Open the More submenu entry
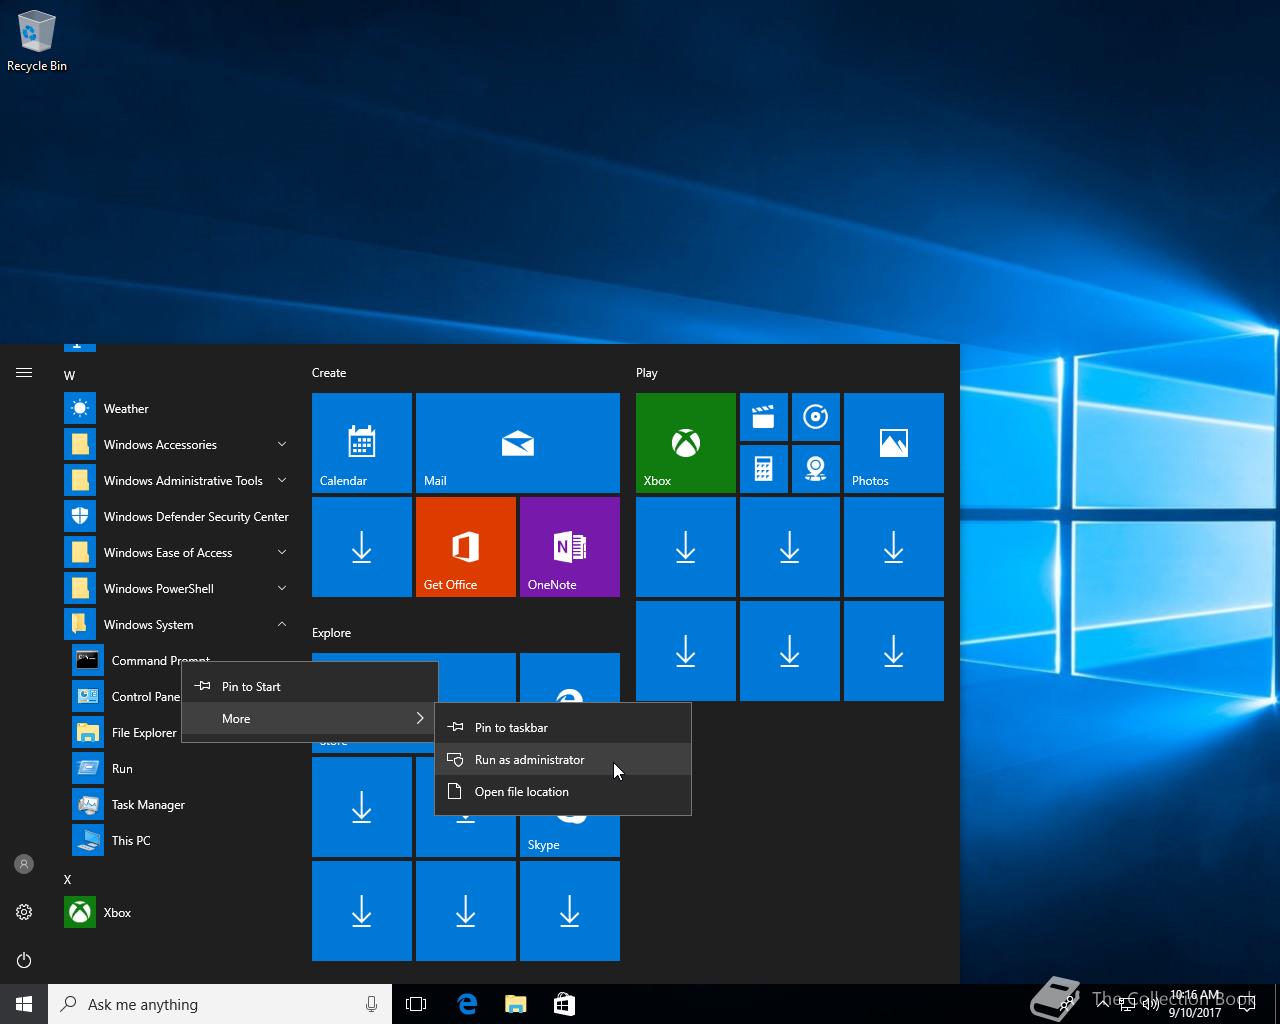 click(x=310, y=718)
